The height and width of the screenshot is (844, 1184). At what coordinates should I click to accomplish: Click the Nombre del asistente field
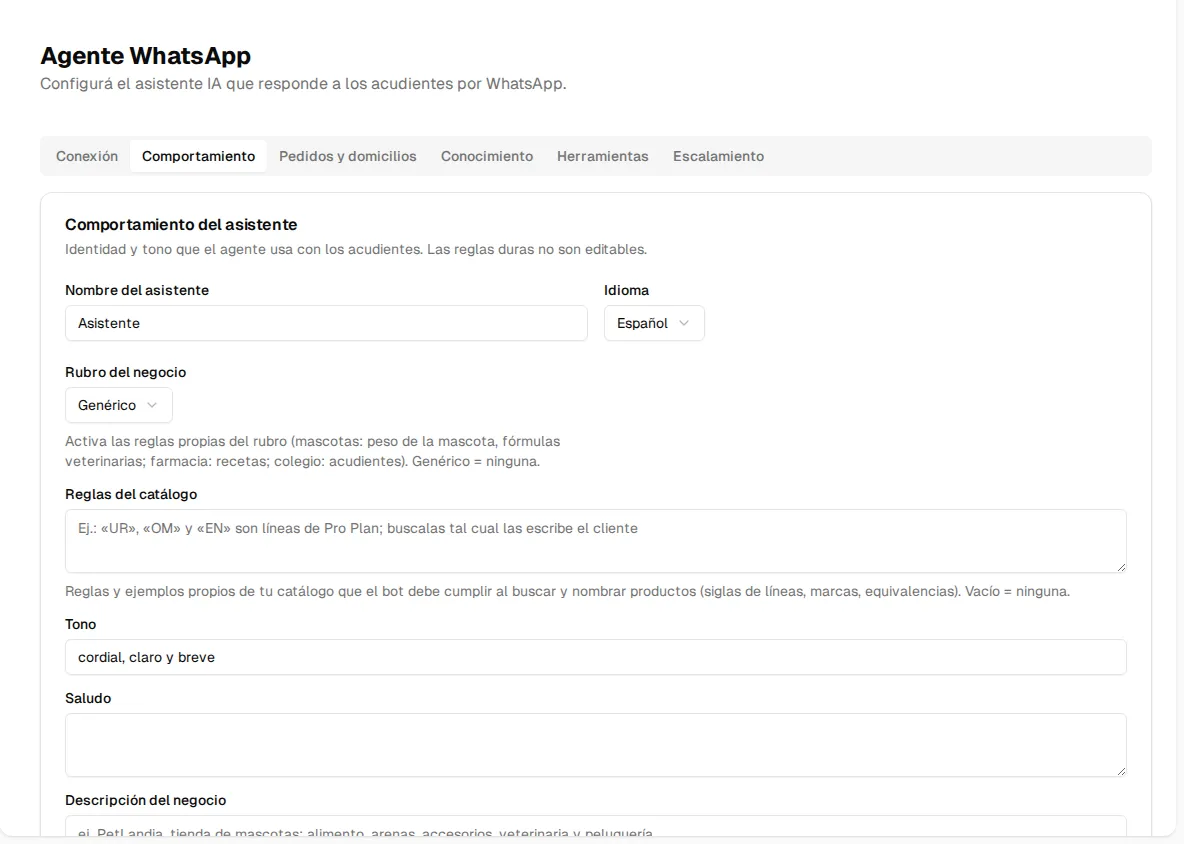click(326, 323)
